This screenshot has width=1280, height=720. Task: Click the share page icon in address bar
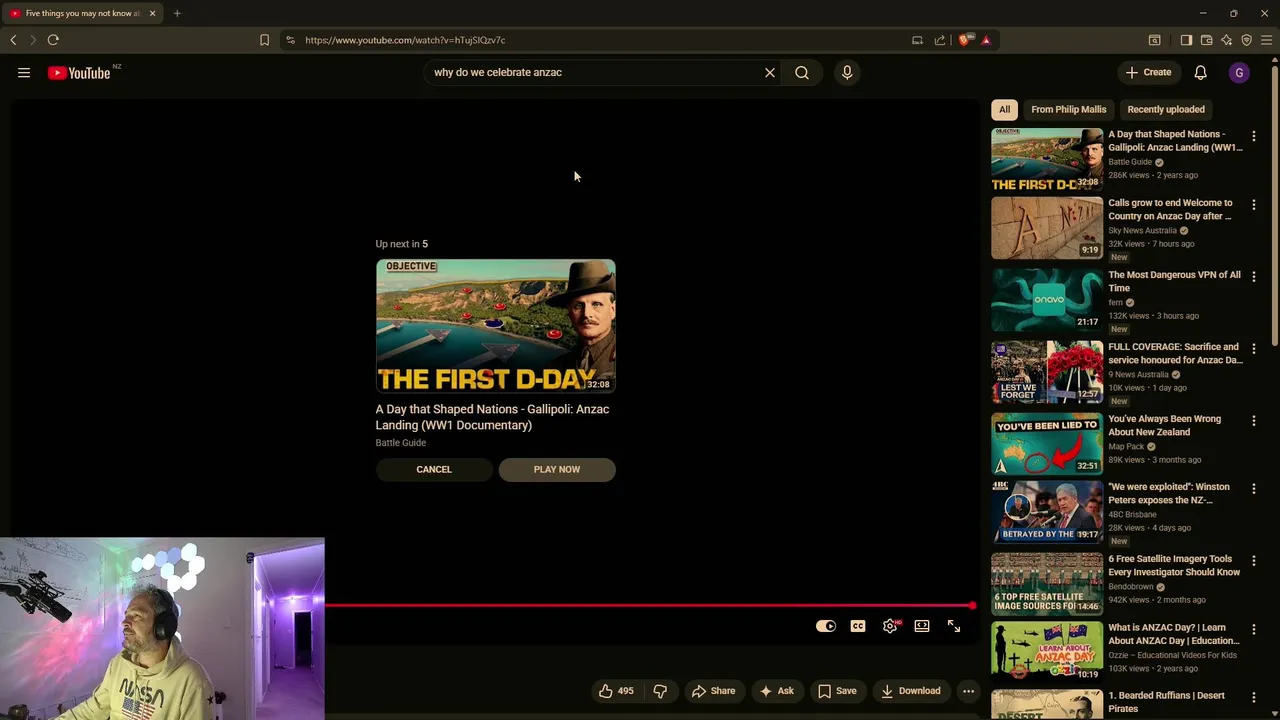[940, 40]
